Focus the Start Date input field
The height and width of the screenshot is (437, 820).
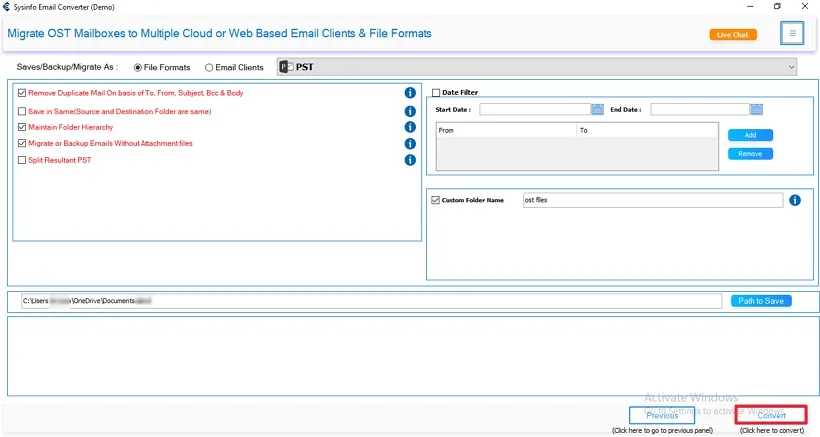tap(534, 109)
